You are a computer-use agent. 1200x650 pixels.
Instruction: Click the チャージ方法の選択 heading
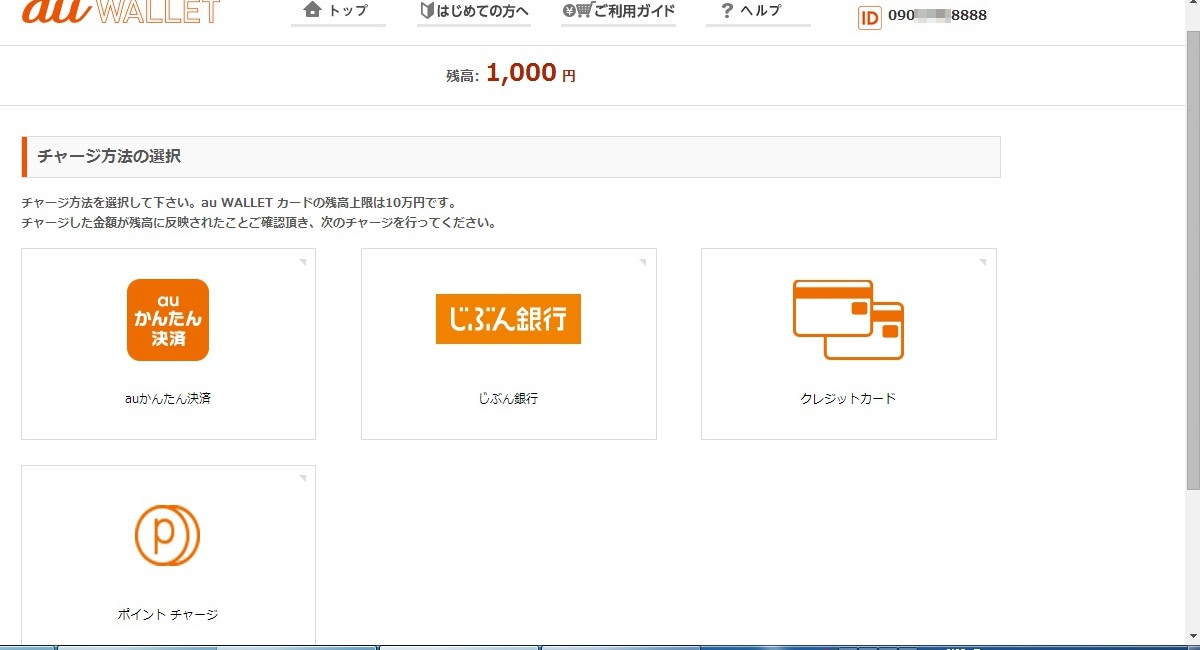point(109,156)
